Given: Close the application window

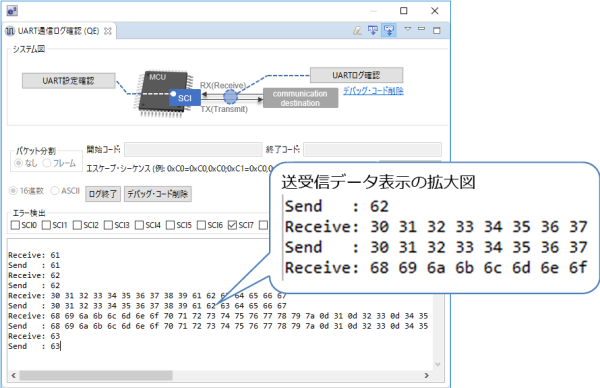Looking at the screenshot, I should 435,11.
